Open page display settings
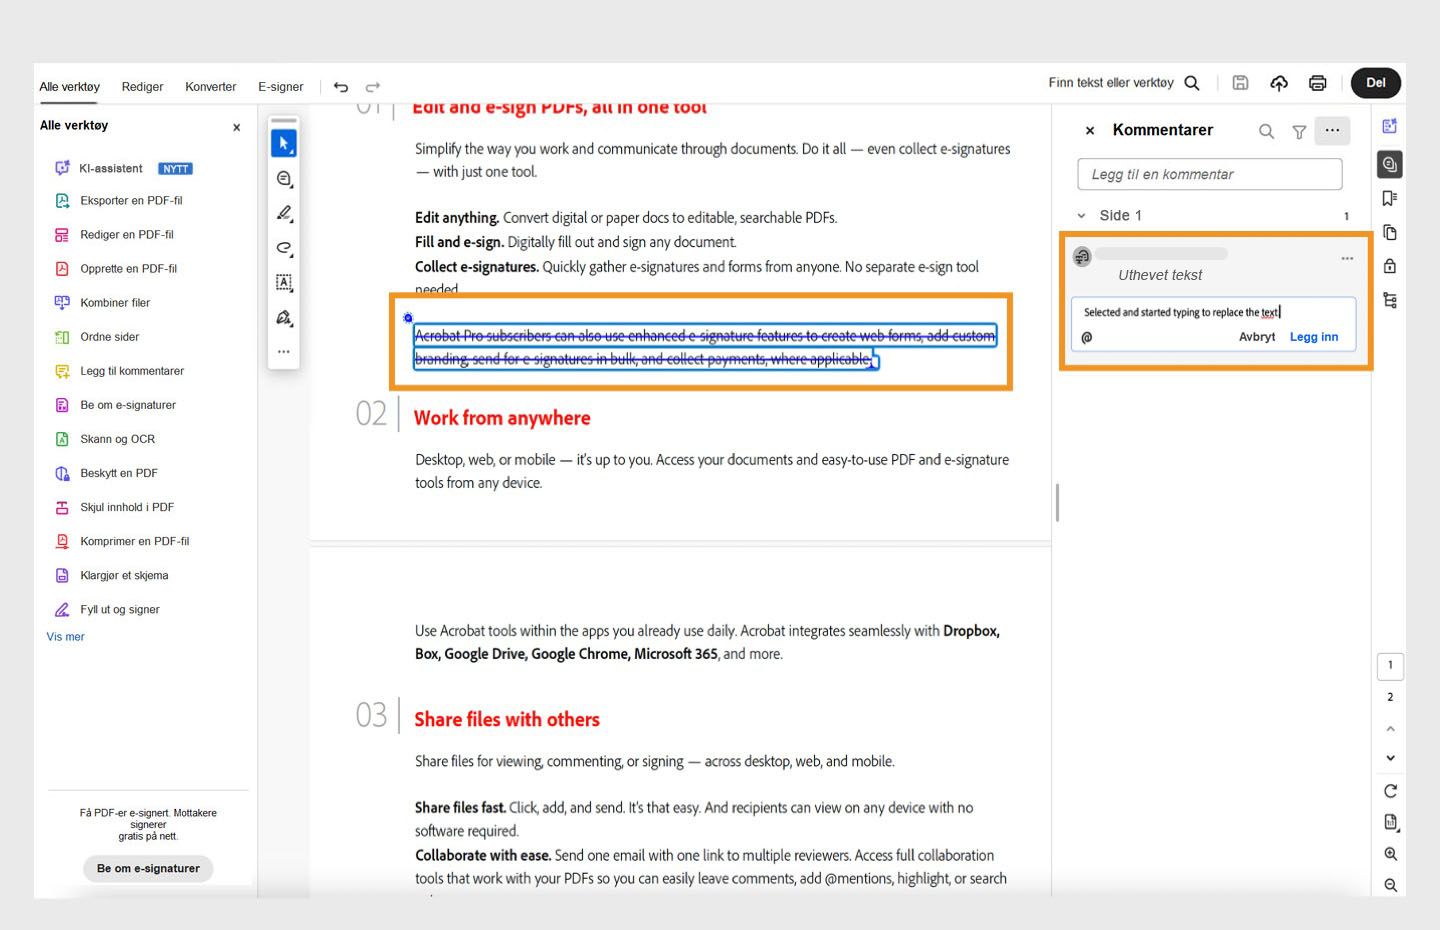This screenshot has height=930, width=1440. pos(1390,823)
